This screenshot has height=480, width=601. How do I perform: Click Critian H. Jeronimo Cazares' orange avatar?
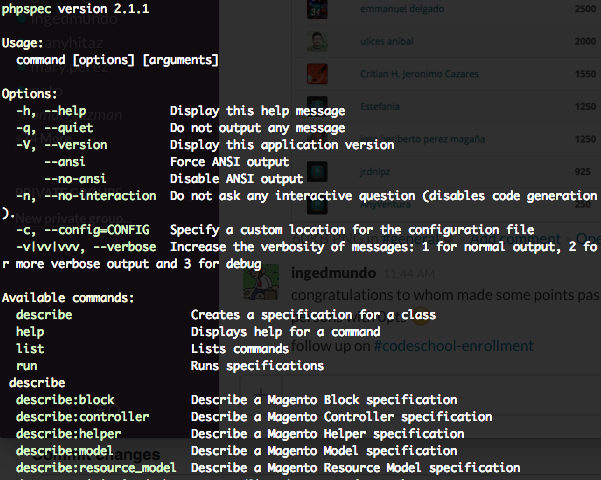[317, 74]
